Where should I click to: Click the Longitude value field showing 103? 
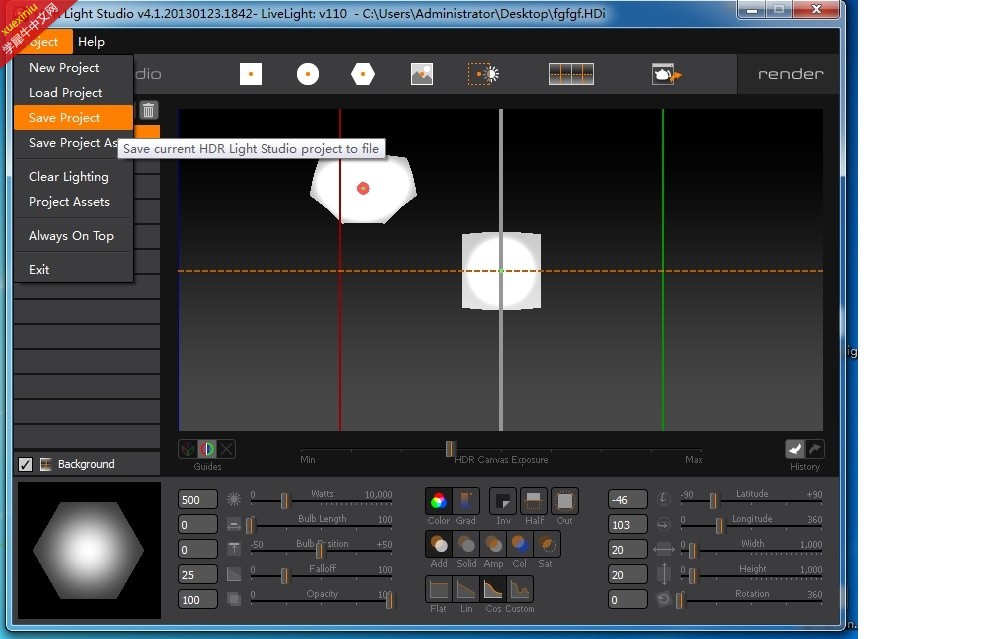click(x=627, y=525)
